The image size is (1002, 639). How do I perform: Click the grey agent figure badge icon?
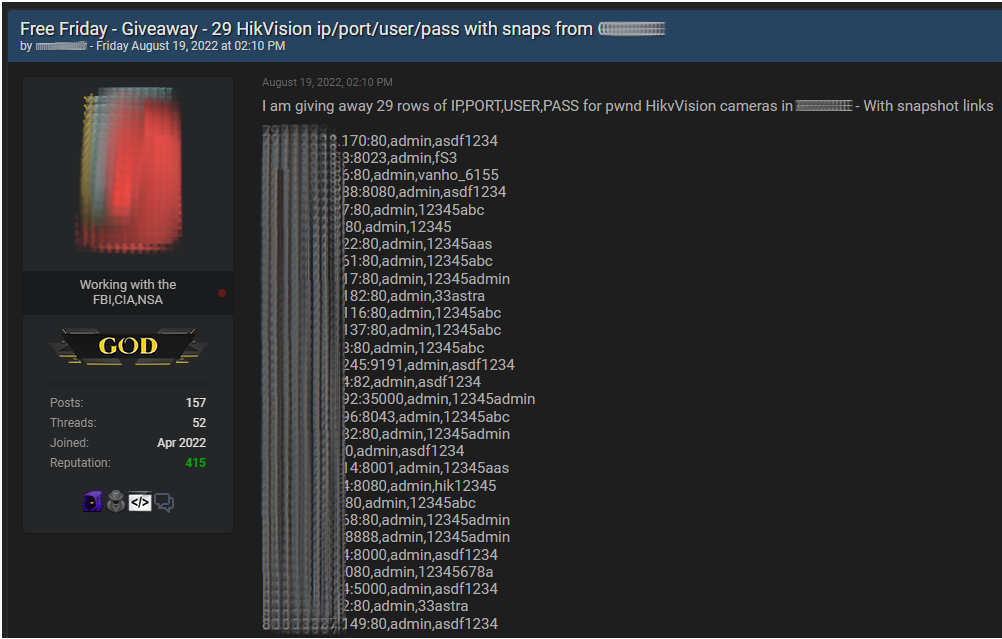pyautogui.click(x=116, y=502)
